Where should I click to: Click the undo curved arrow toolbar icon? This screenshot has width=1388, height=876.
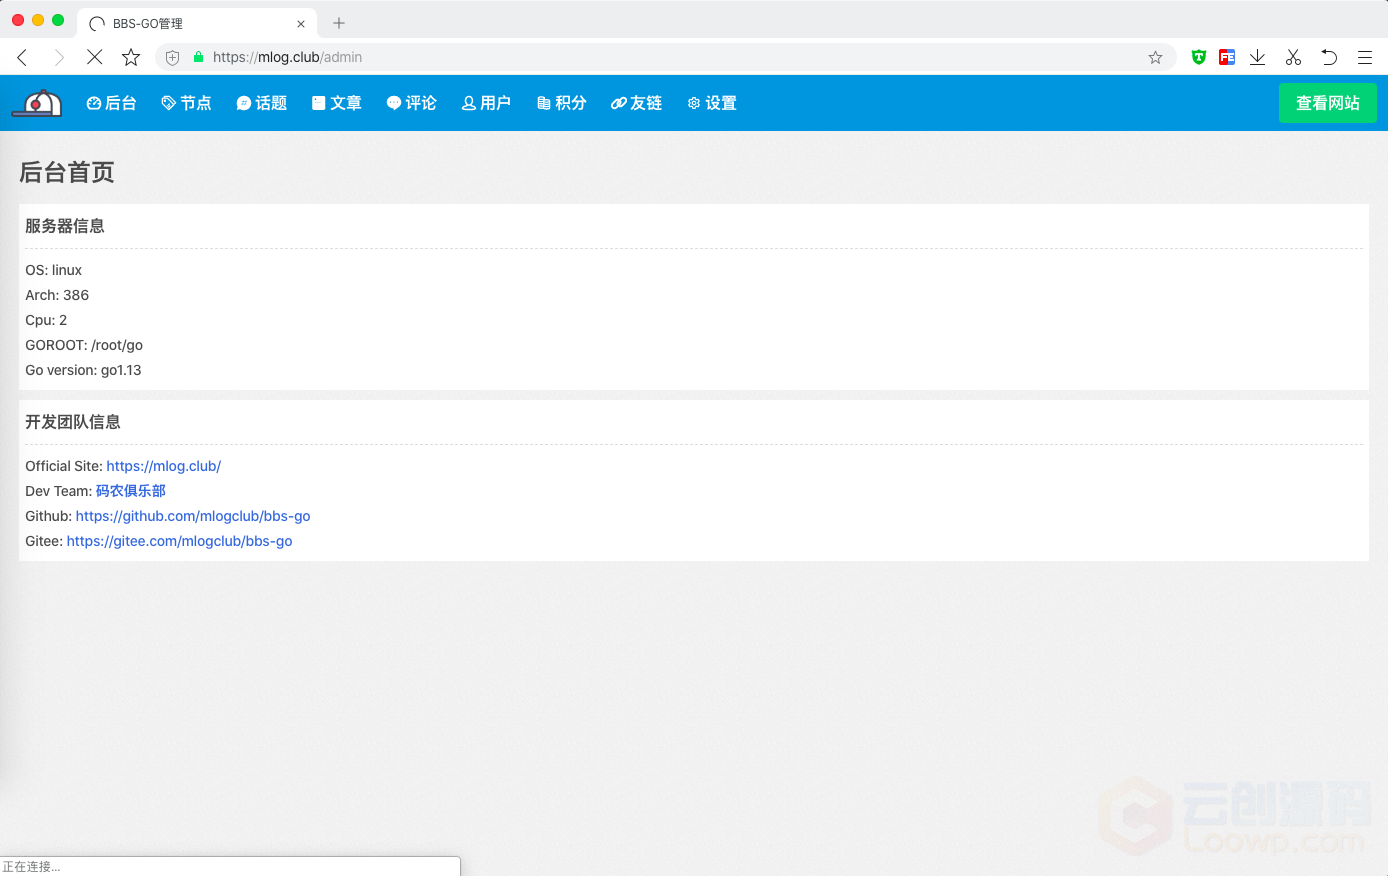(x=1329, y=57)
